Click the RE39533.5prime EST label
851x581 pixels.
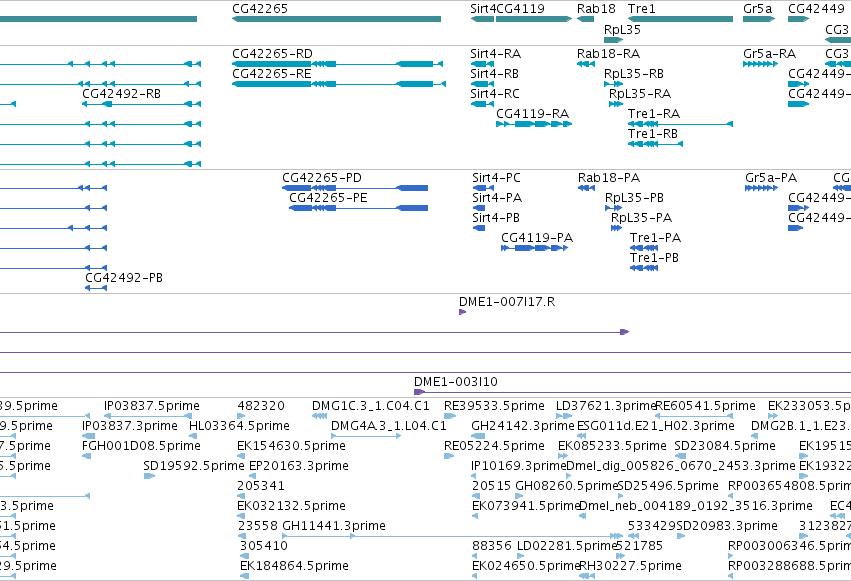tap(494, 406)
